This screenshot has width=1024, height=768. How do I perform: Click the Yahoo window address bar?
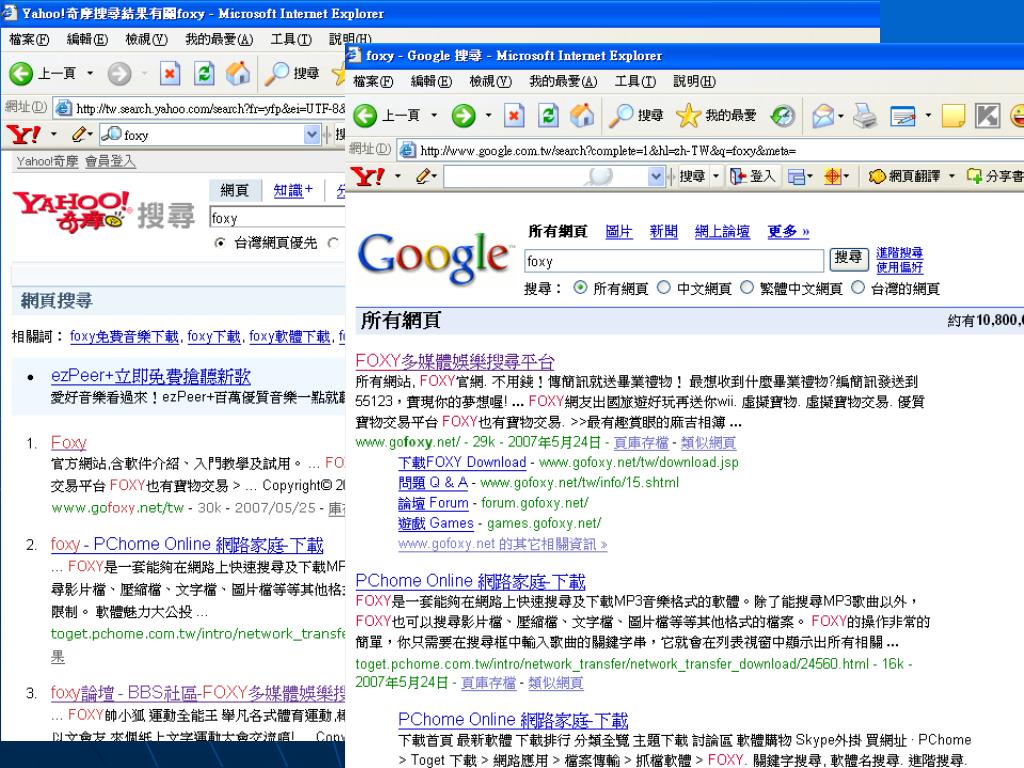tap(199, 108)
